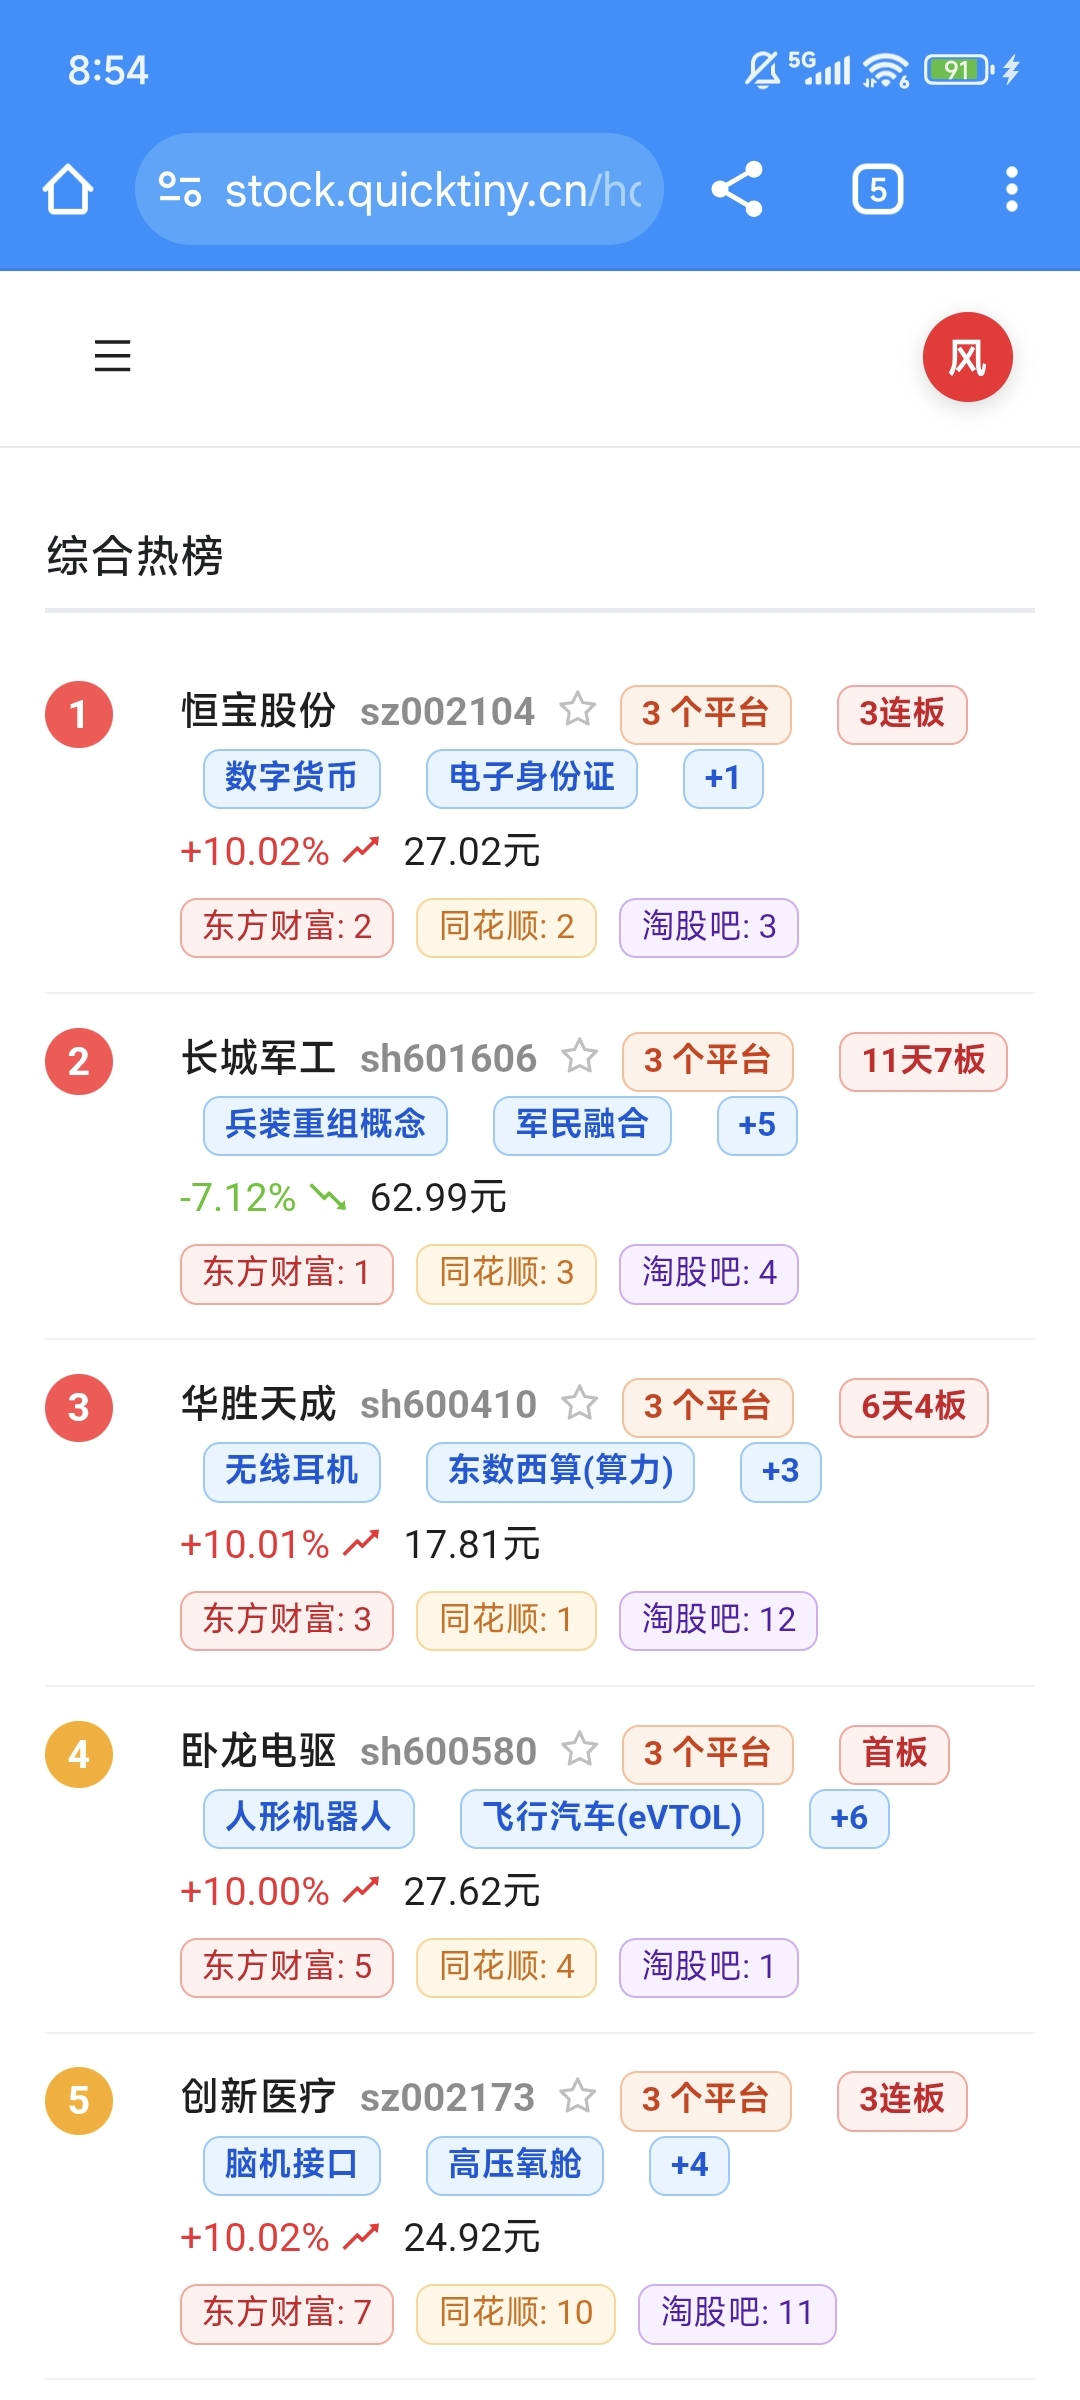Screen dimensions: 1080x2400
Task: Toggle favorite star for 卧龙电驱
Action: tap(580, 1750)
